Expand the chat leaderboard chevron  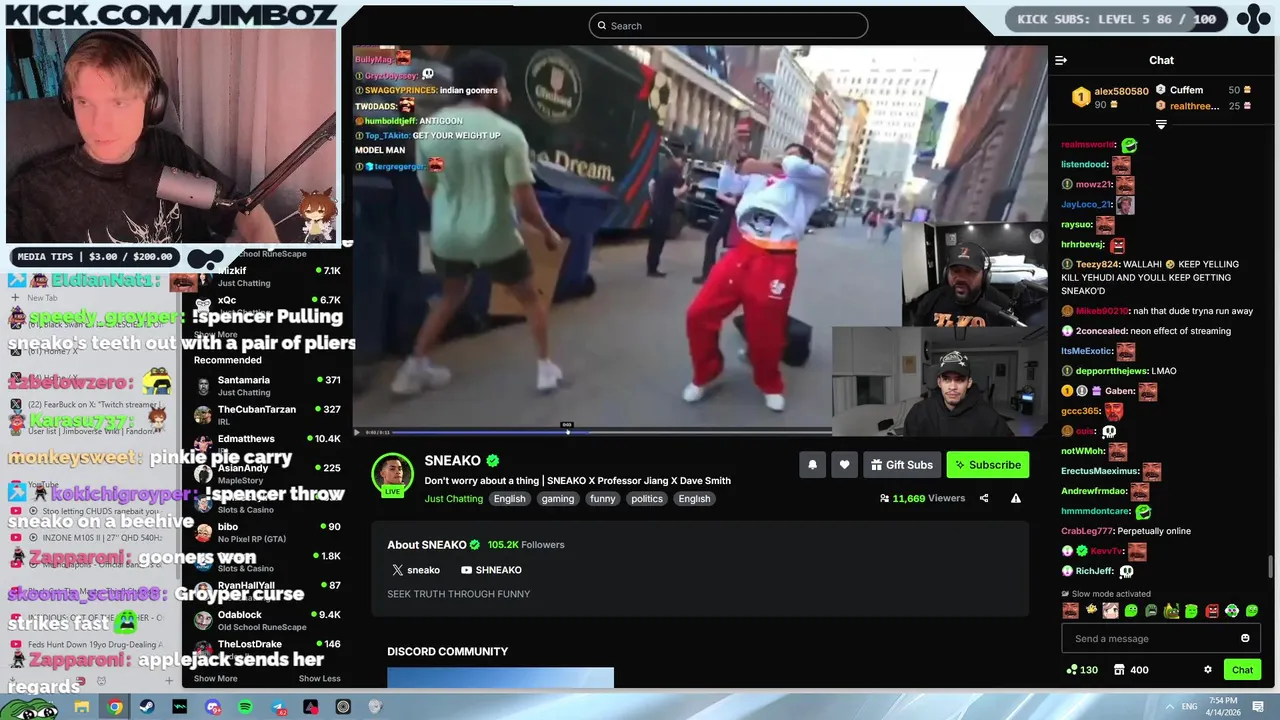[x=1161, y=125]
